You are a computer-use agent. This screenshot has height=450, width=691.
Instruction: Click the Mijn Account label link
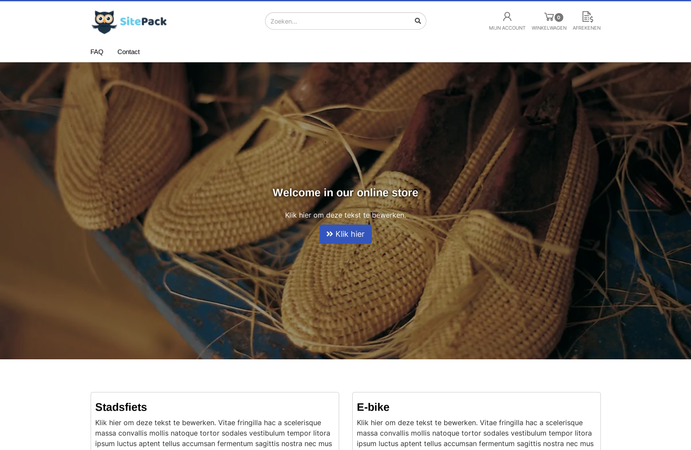(x=507, y=28)
